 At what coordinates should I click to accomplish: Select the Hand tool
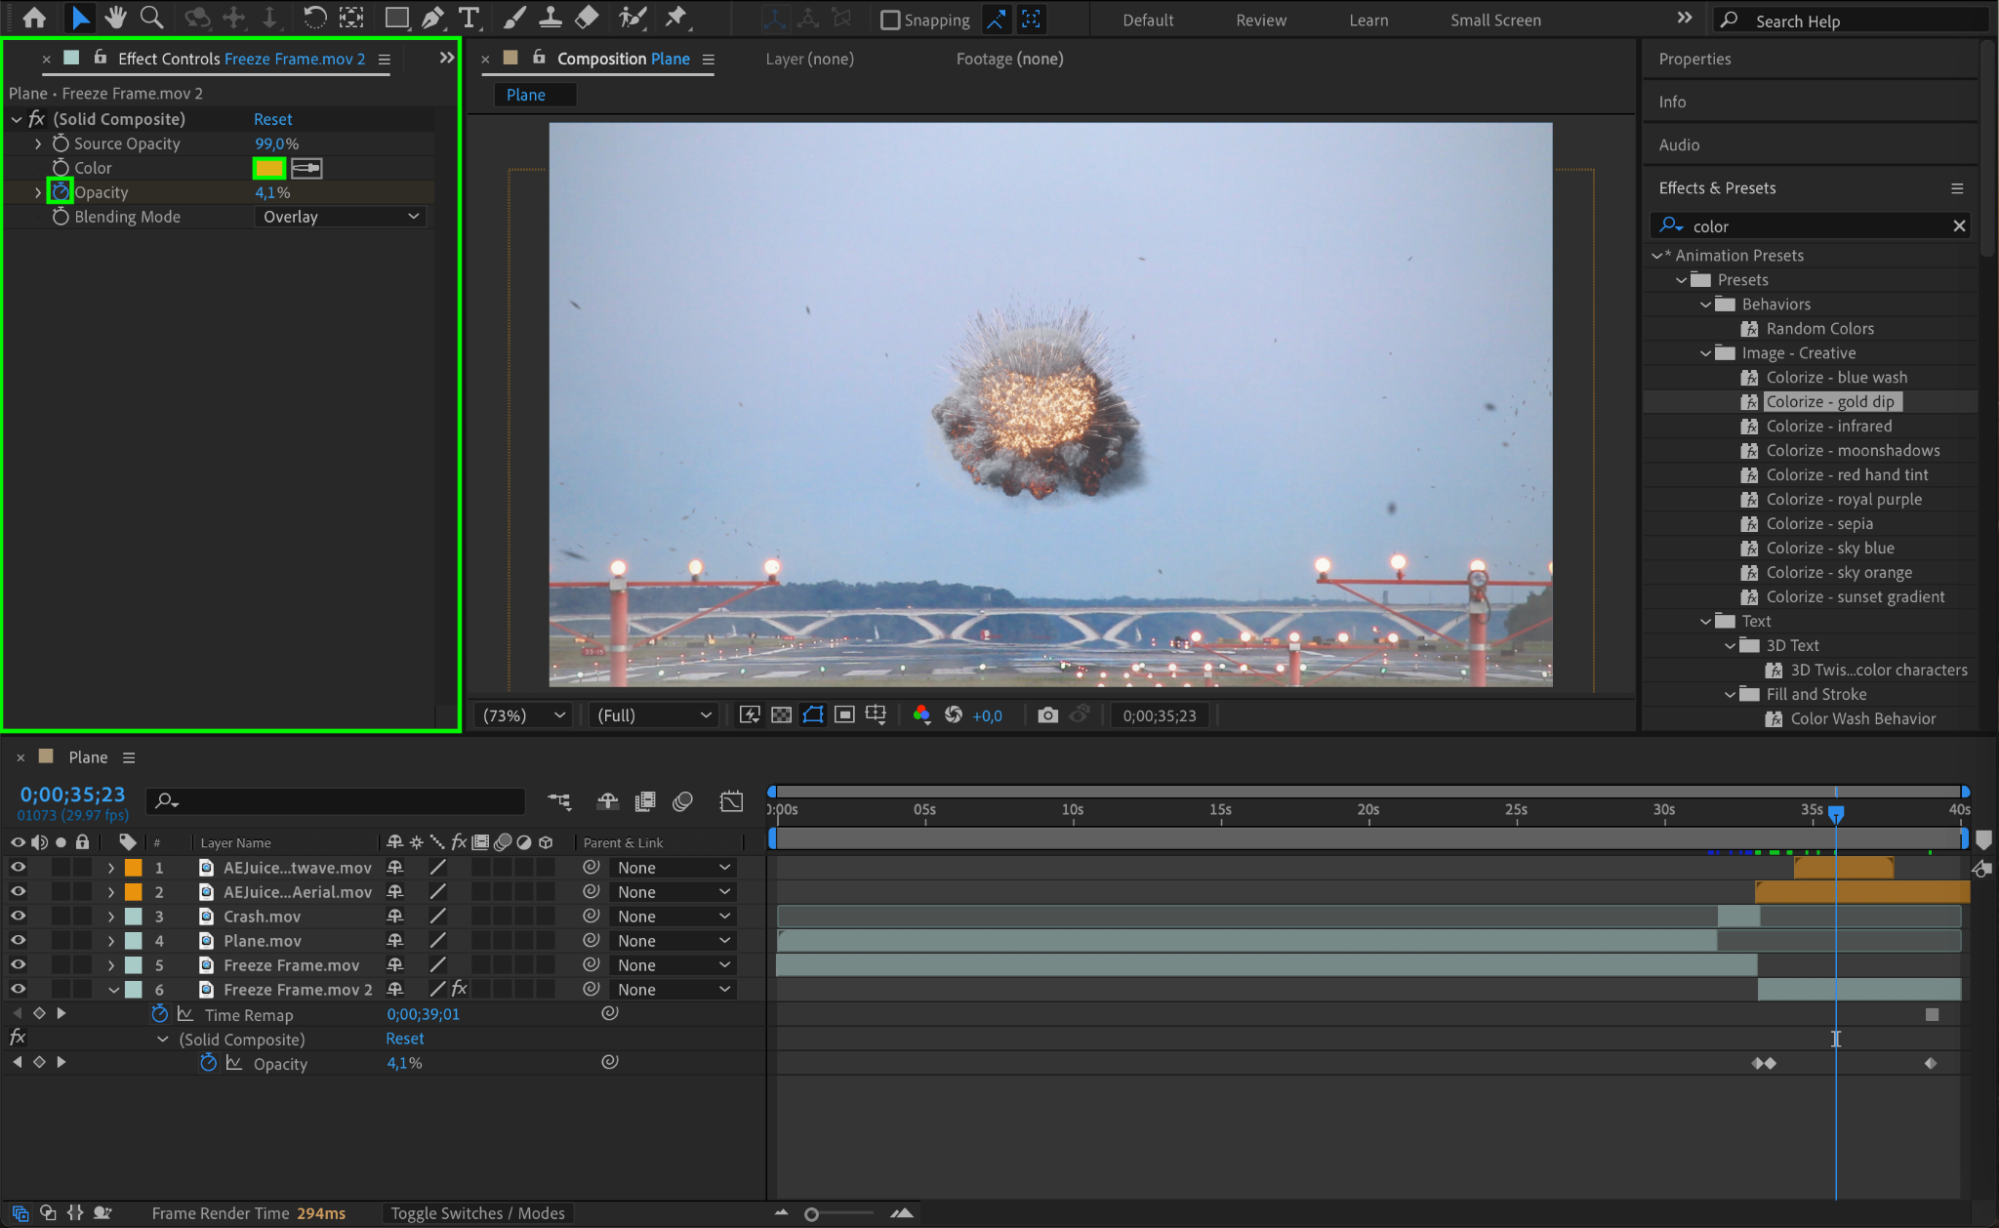coord(115,17)
